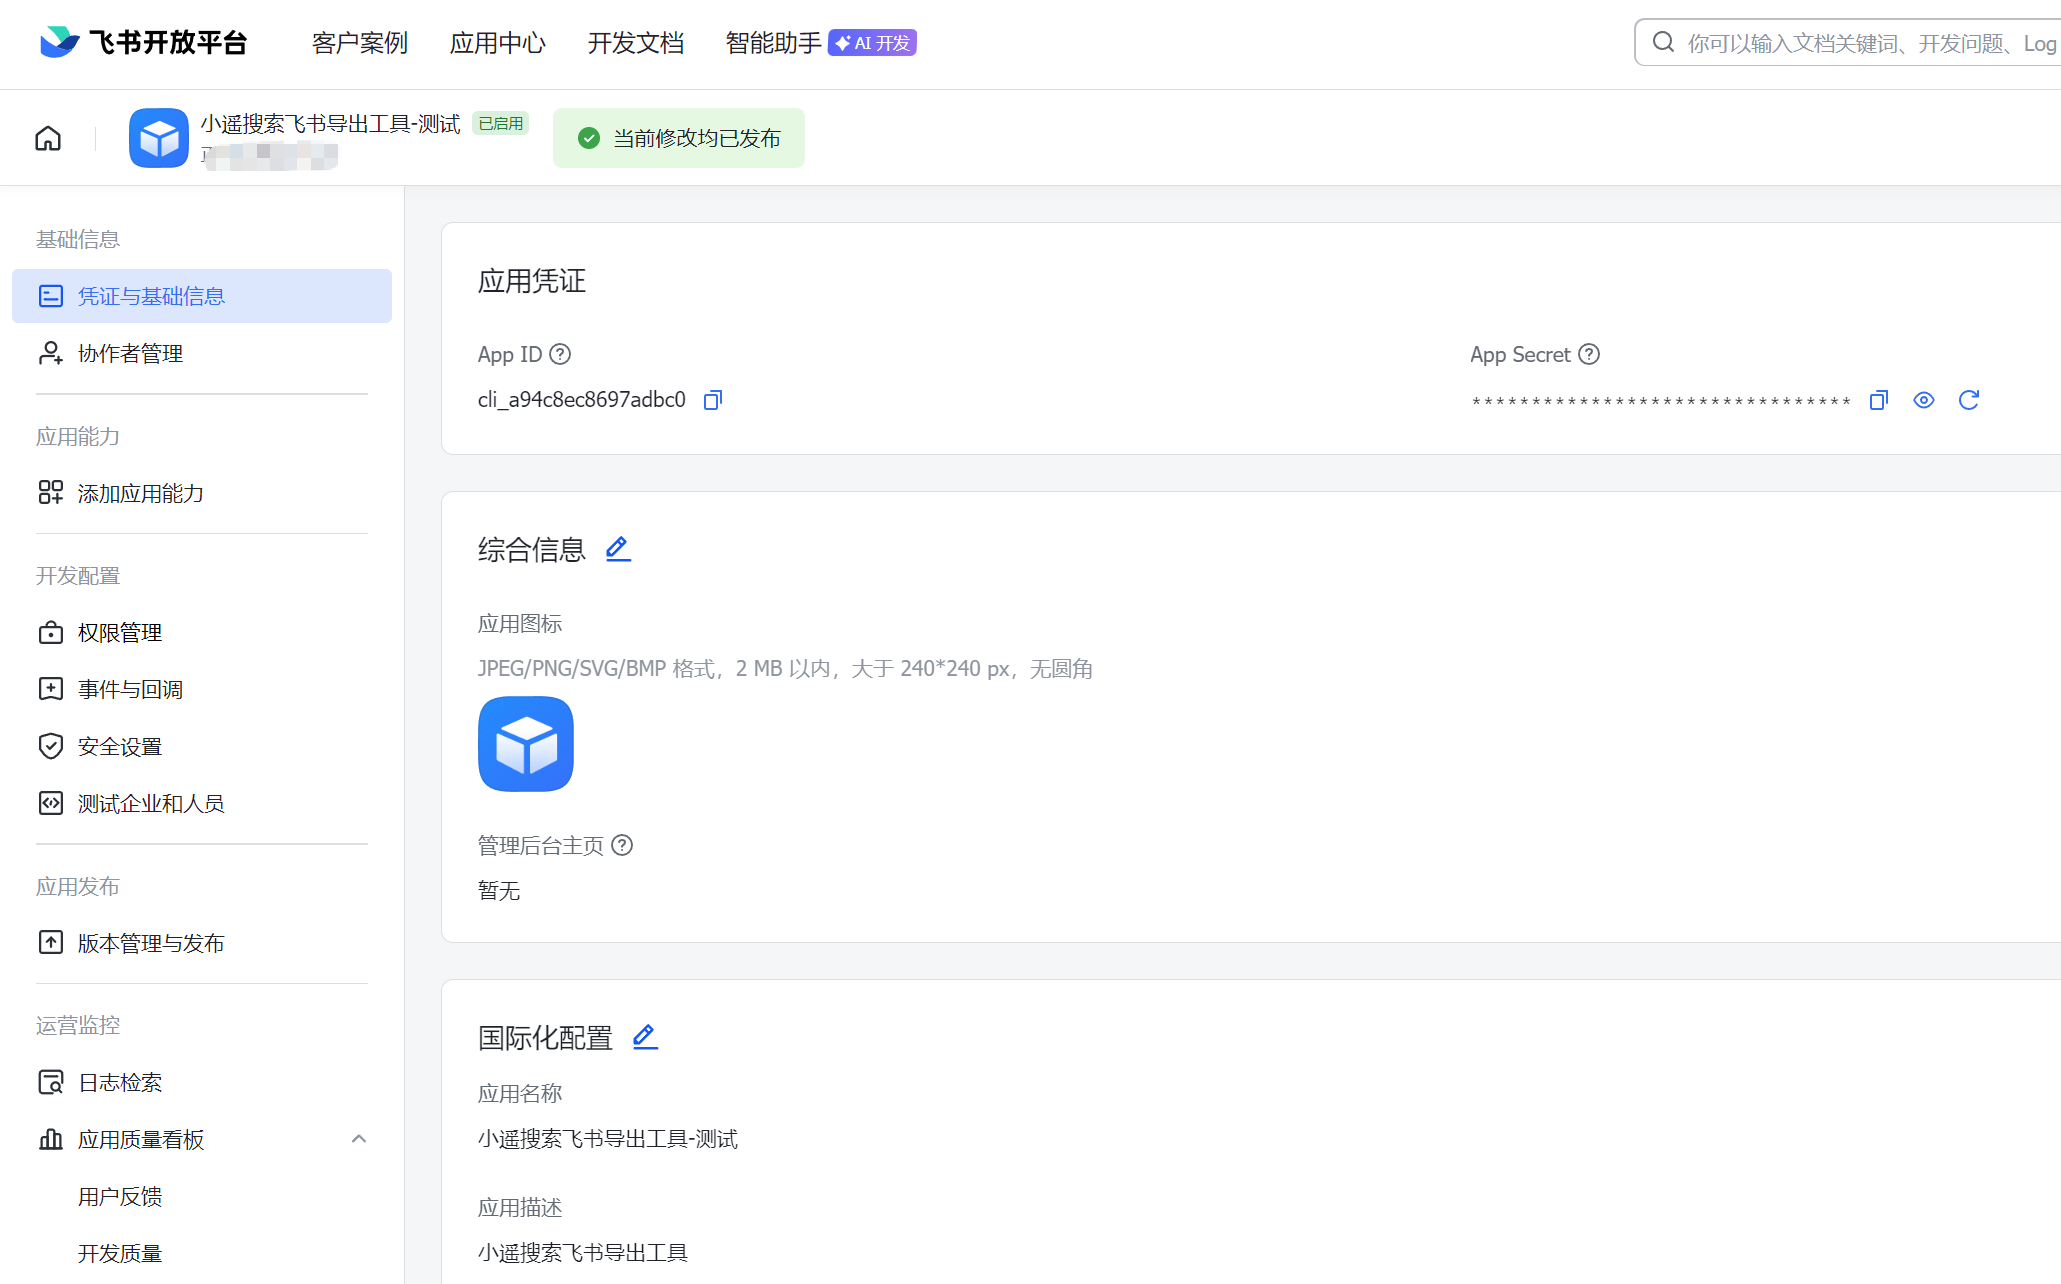The image size is (2061, 1284).
Task: Open 开发文档 top menu
Action: (x=635, y=43)
